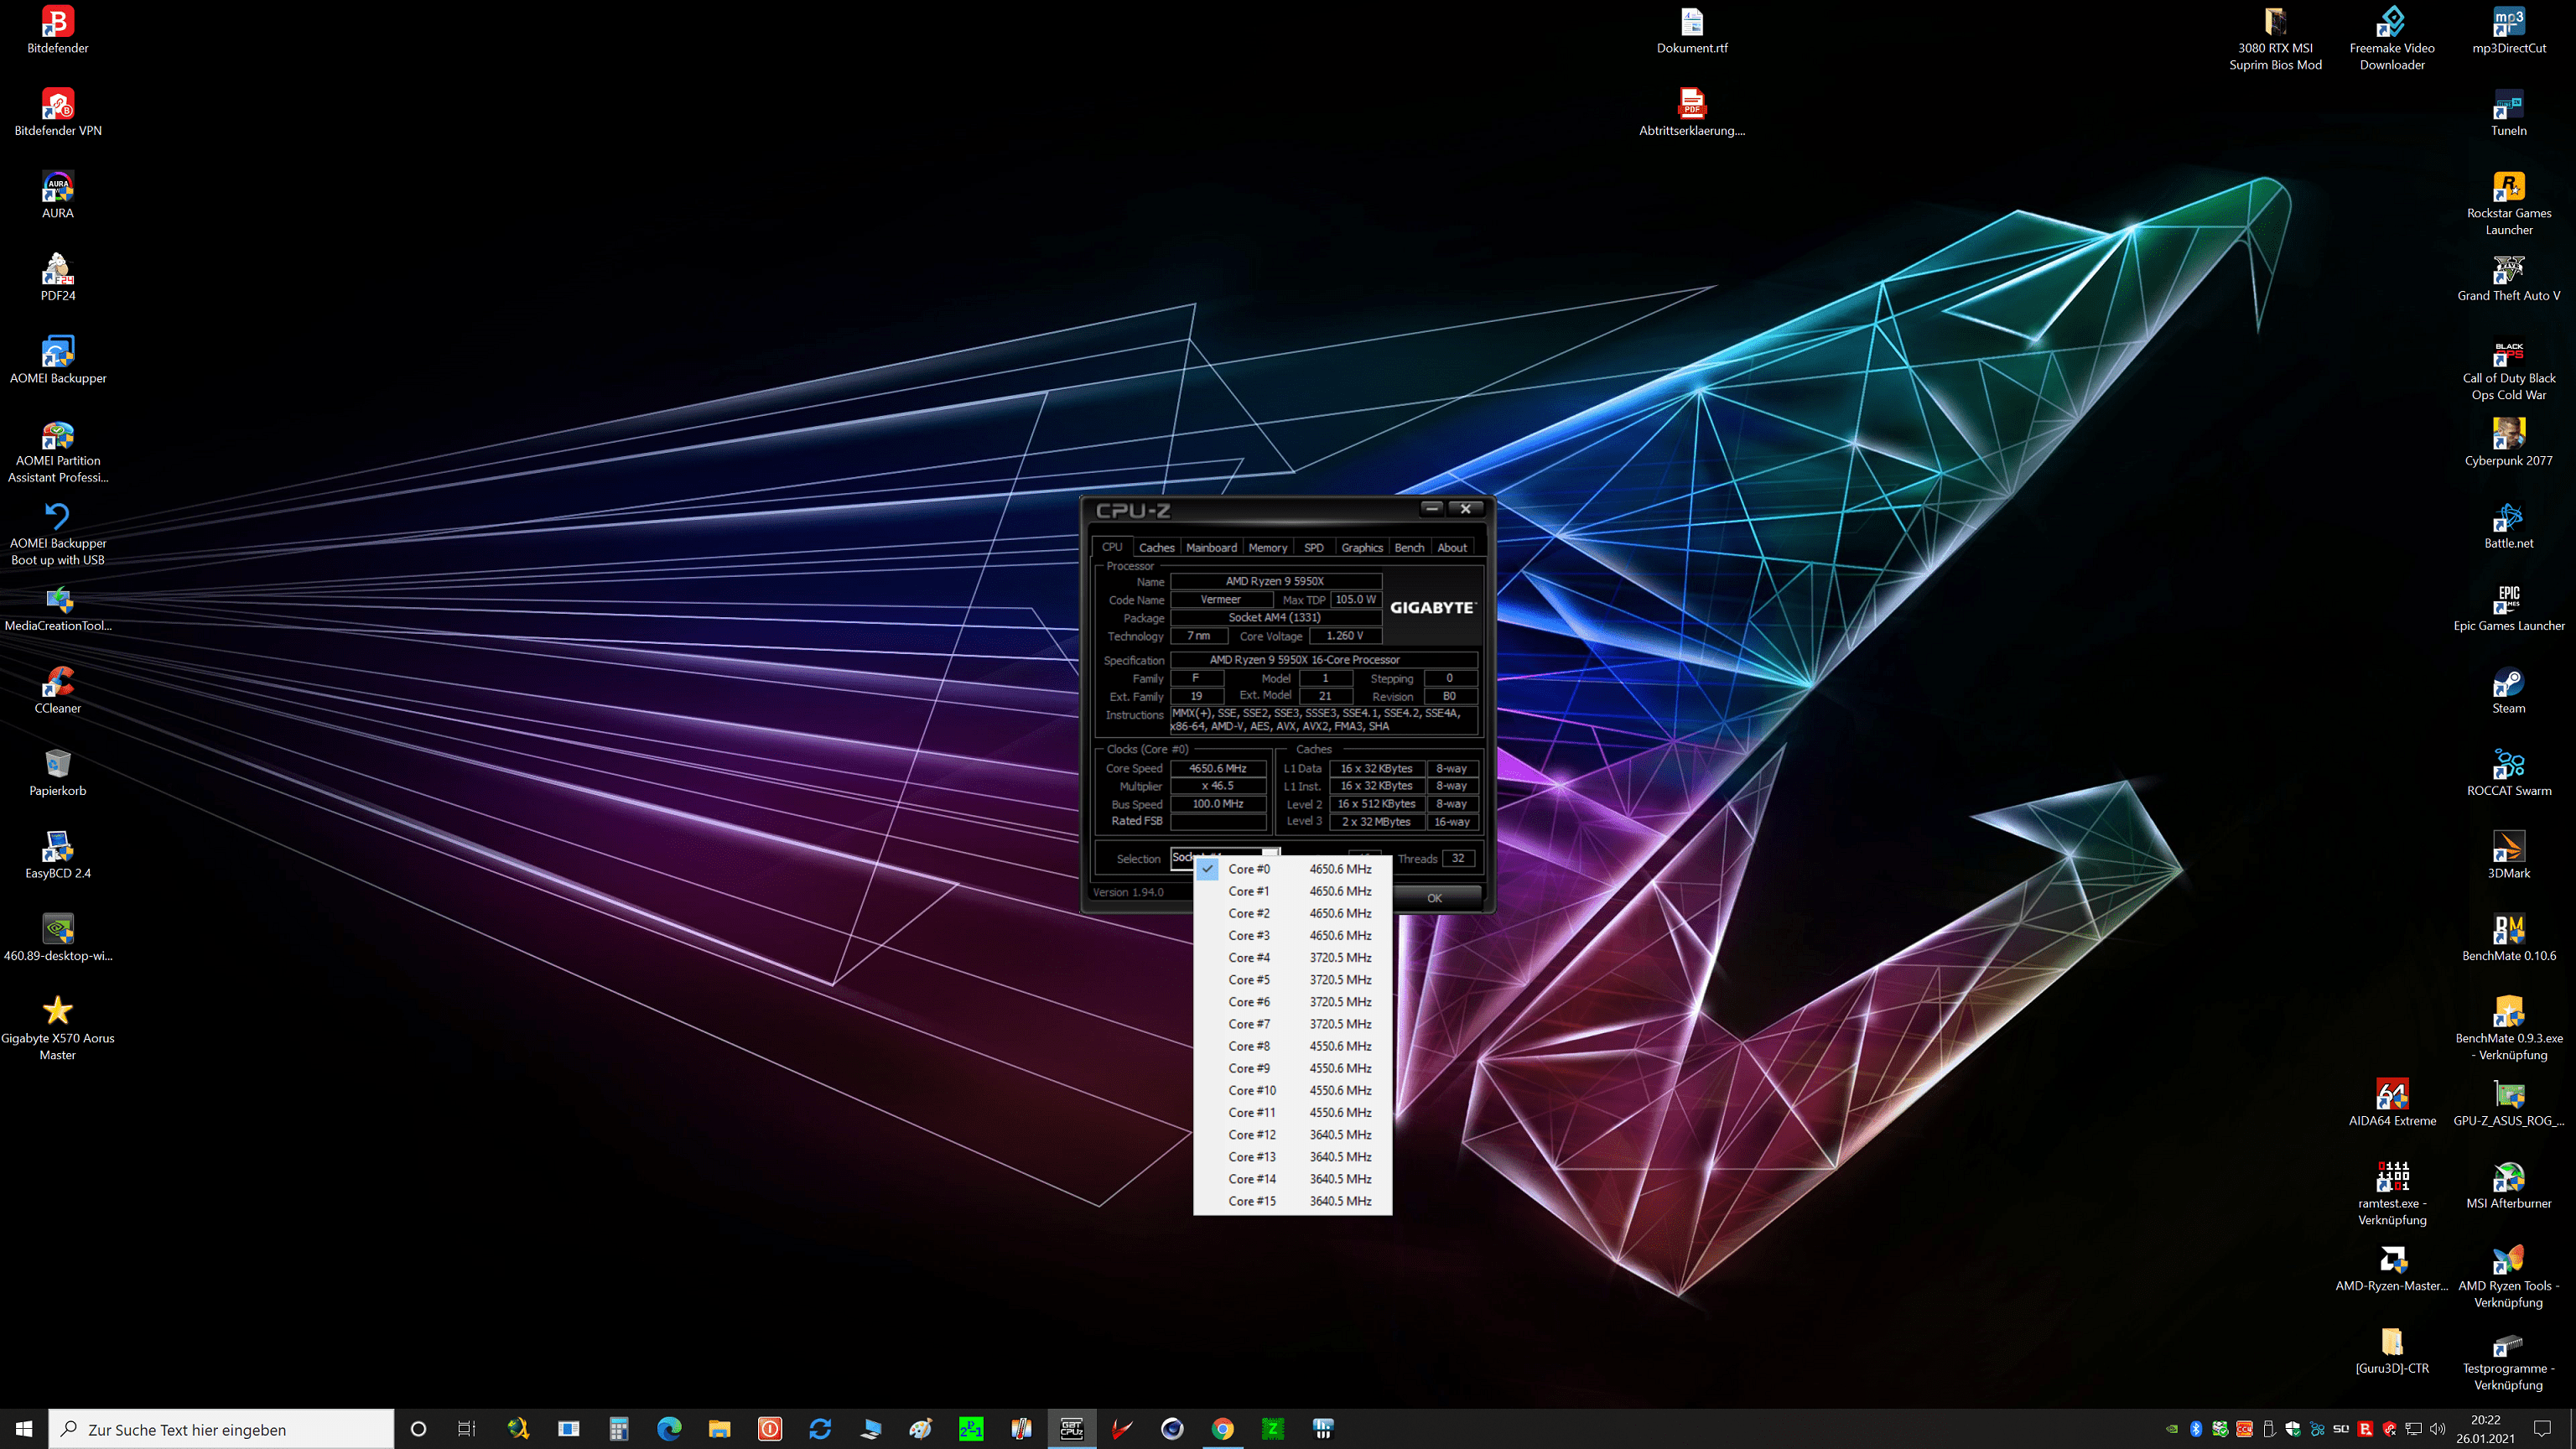The width and height of the screenshot is (2576, 1449).
Task: Select Core #15 in the core list
Action: coord(1293,1201)
